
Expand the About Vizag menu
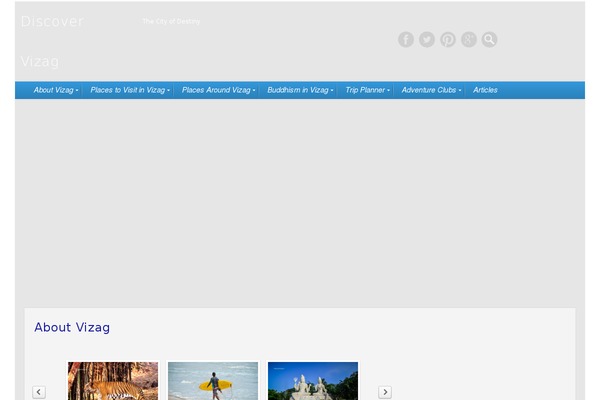coord(56,90)
